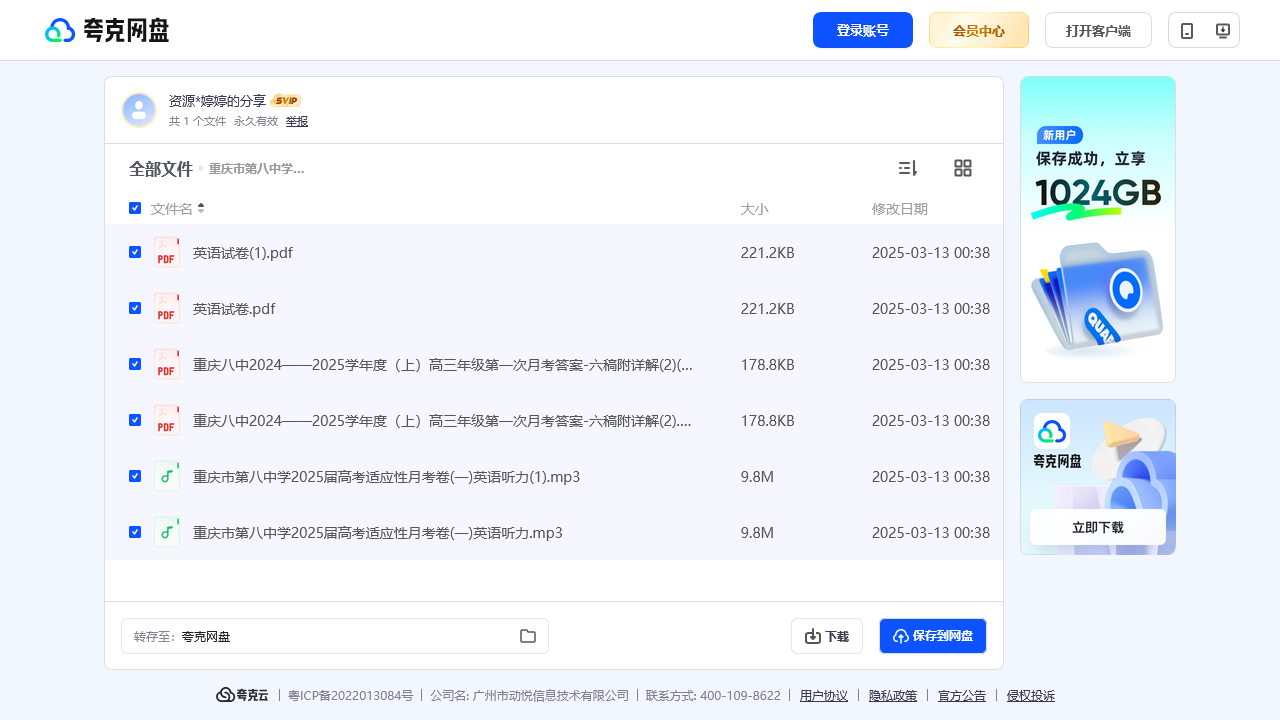
Task: Uncheck the checkbox for 六稿附详解(2). PDF
Action: click(x=135, y=420)
